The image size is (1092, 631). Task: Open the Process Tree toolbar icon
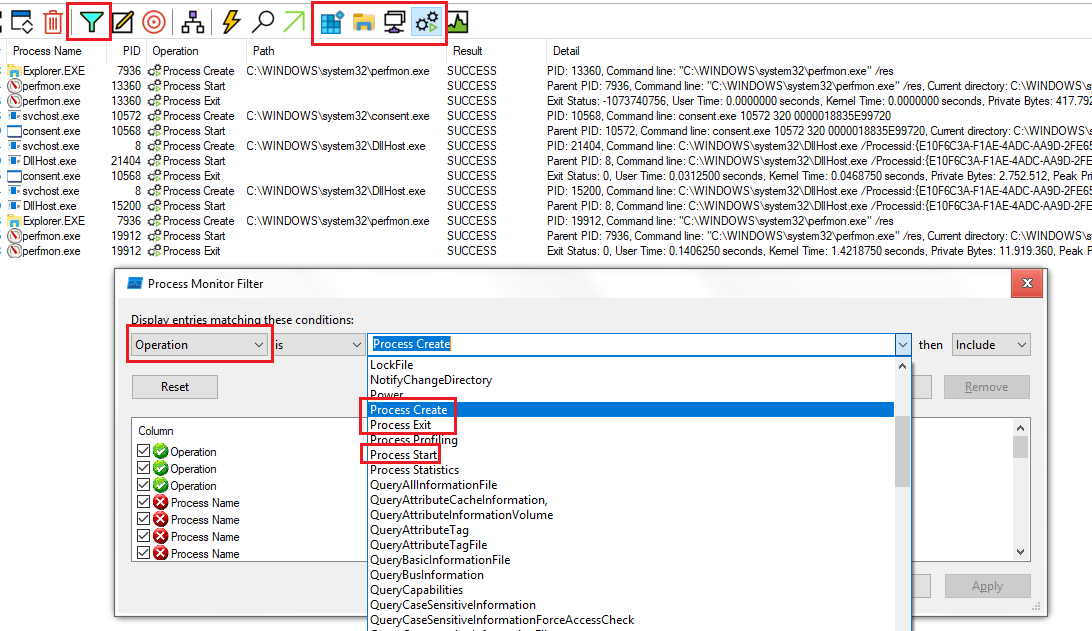193,22
